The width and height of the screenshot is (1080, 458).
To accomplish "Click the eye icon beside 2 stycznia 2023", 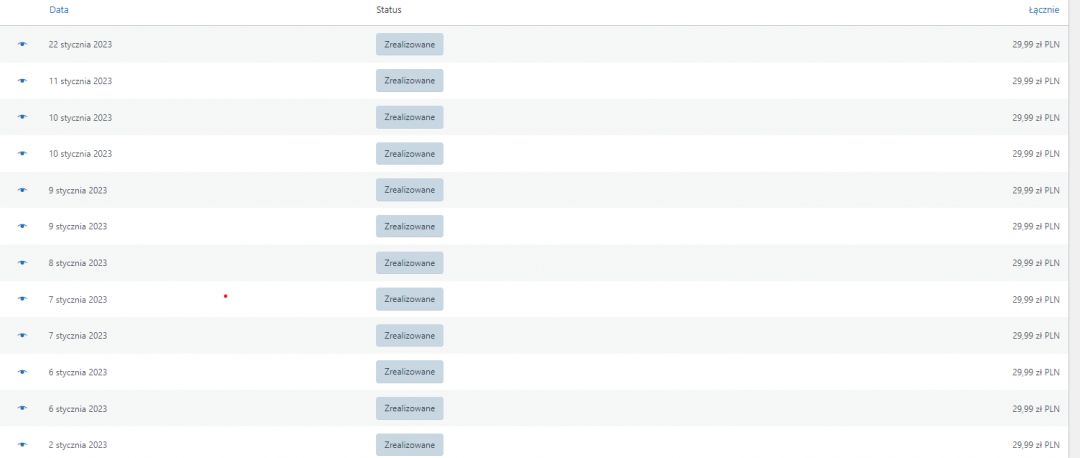I will pos(22,444).
